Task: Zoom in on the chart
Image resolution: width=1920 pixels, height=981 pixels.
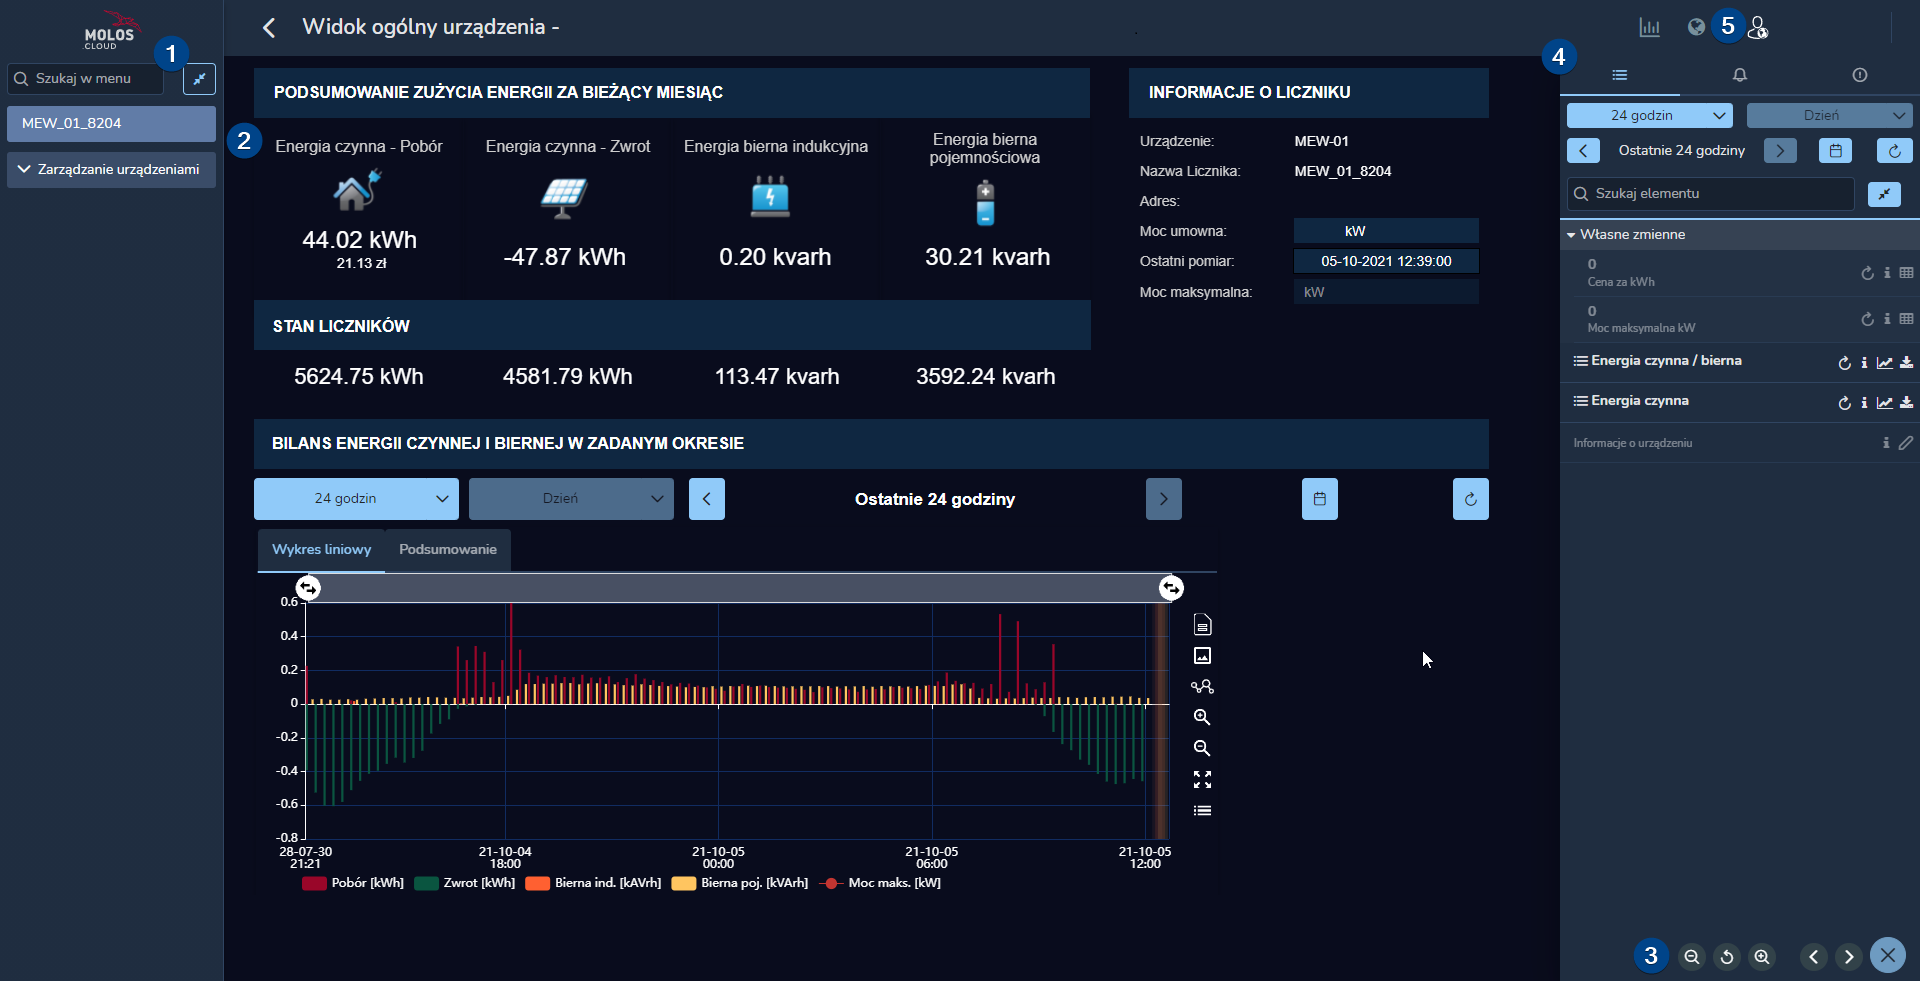Action: [x=1202, y=717]
